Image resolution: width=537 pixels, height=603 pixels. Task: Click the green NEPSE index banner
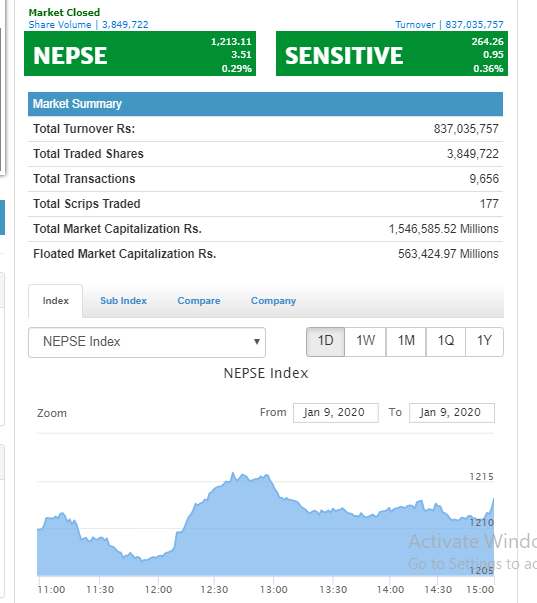point(140,53)
